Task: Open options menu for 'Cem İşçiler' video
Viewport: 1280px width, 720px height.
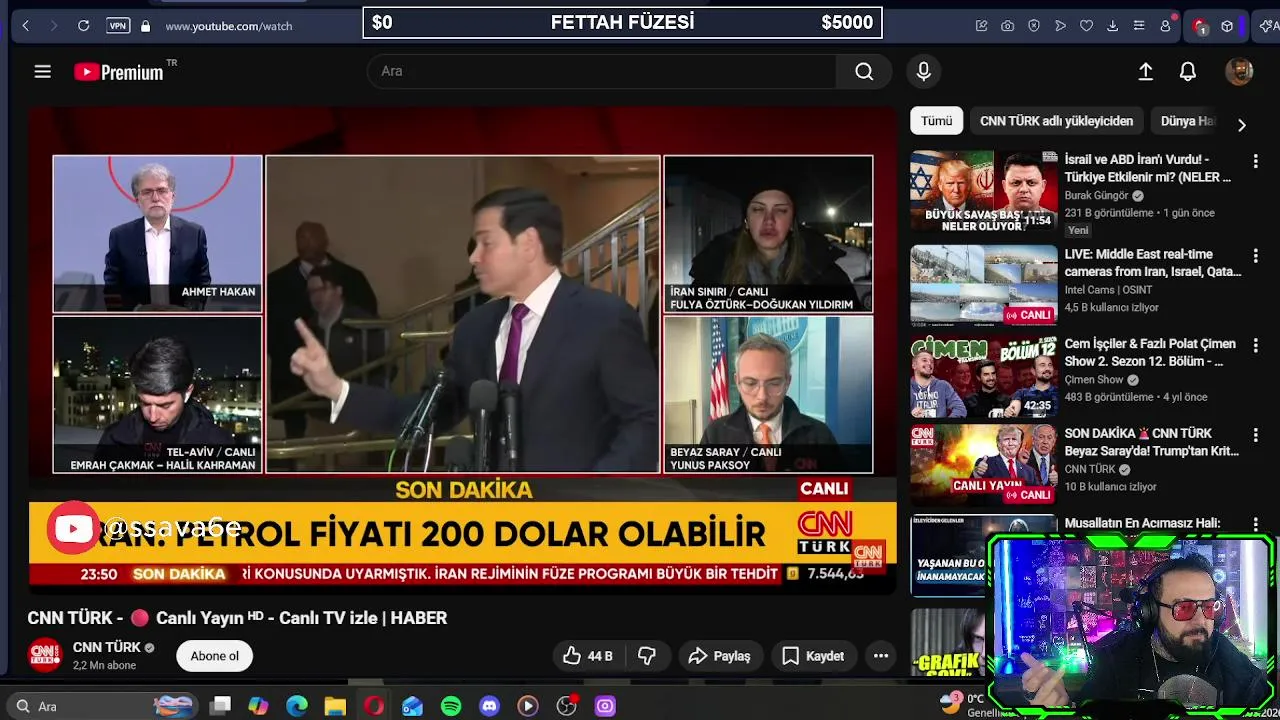Action: (x=1256, y=345)
